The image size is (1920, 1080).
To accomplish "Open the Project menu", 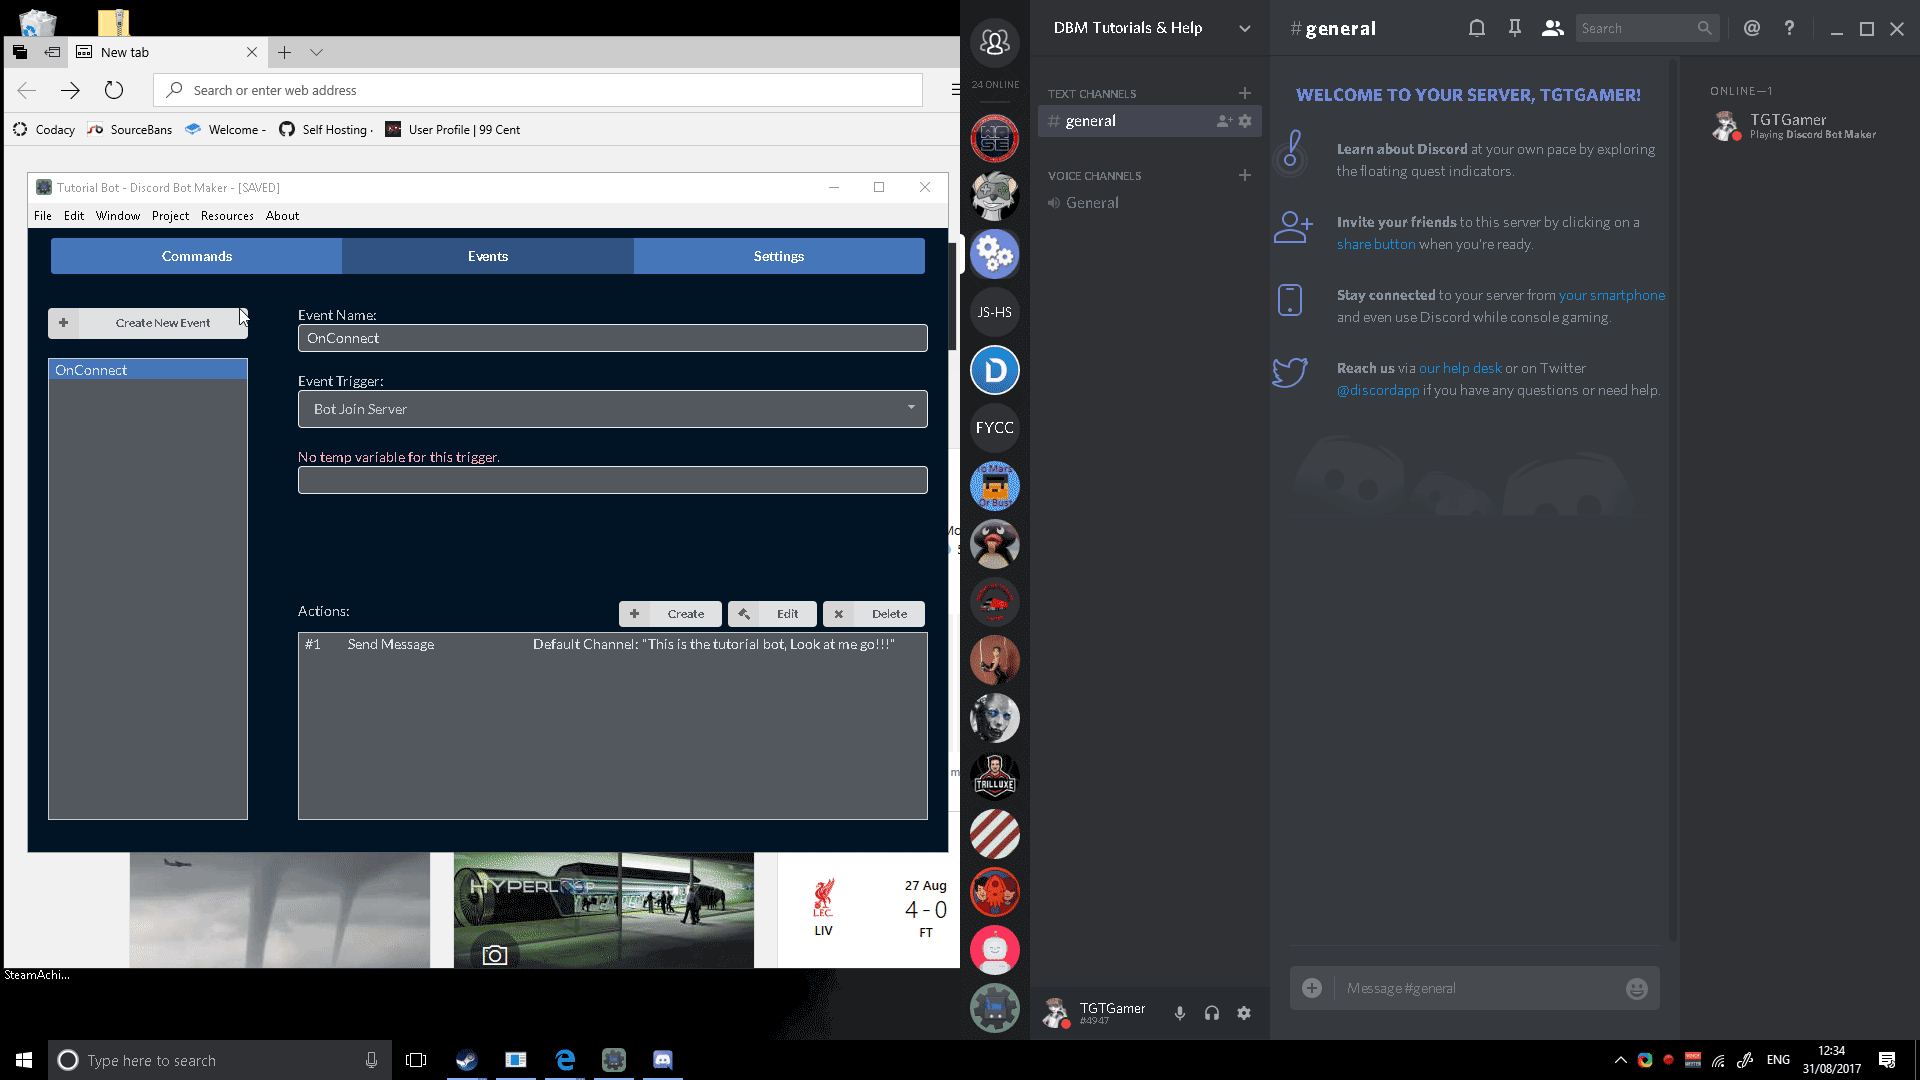I will [x=170, y=216].
